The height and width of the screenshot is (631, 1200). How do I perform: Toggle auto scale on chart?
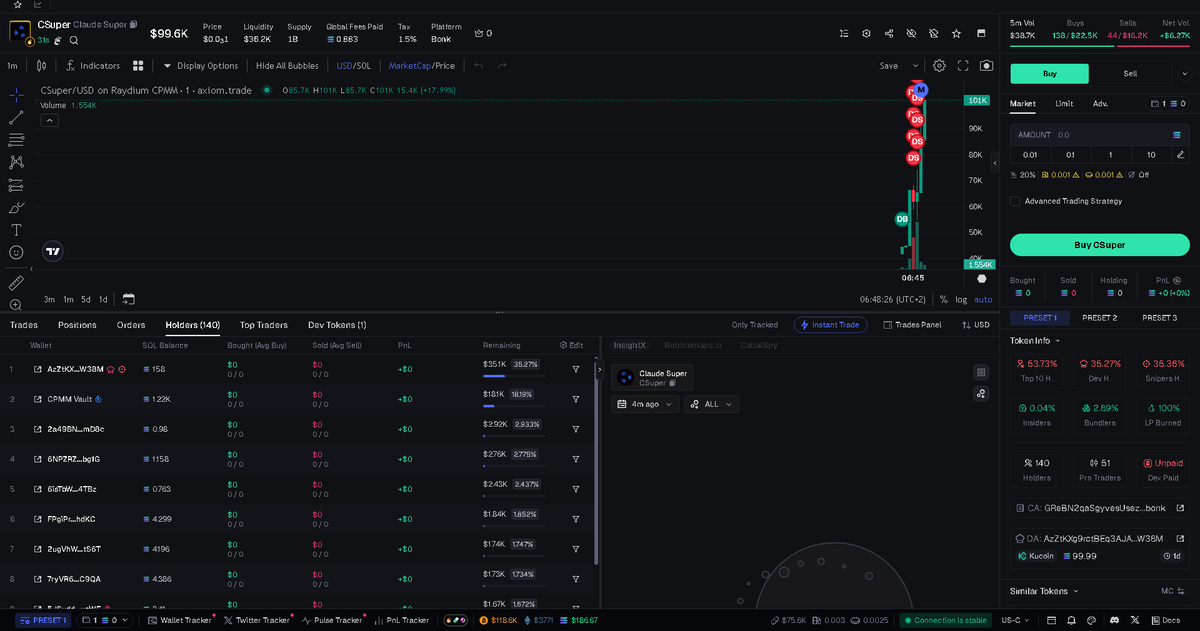tap(983, 299)
